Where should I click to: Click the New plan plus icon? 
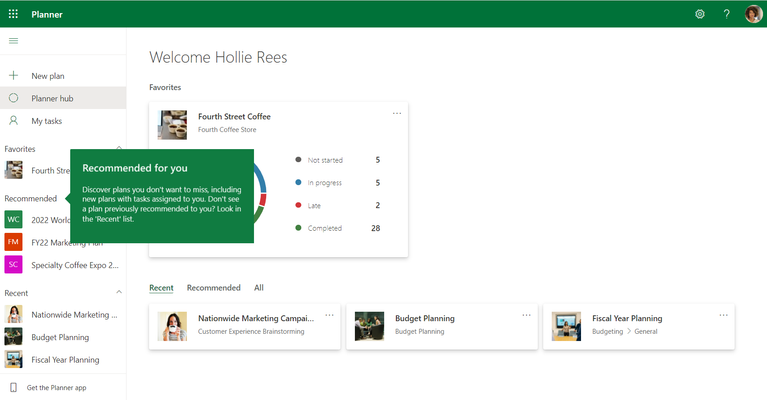click(14, 75)
